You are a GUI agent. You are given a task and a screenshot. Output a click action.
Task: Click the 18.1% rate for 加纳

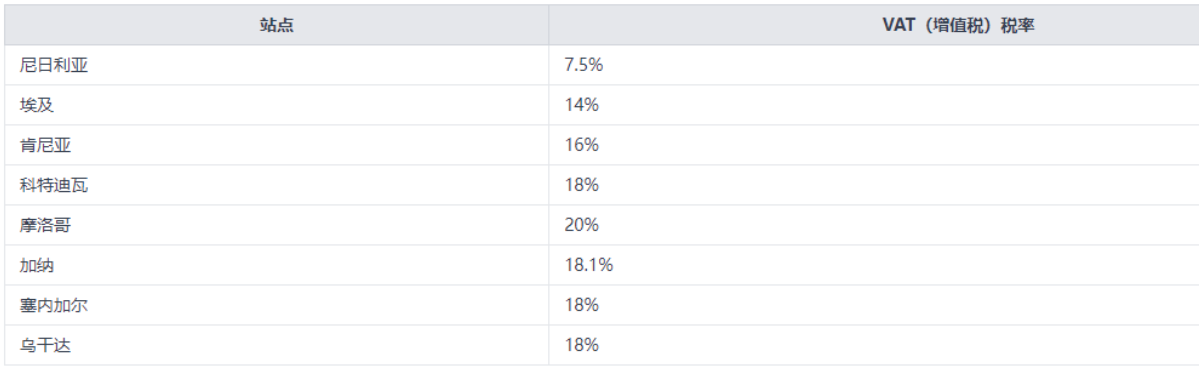click(x=588, y=265)
